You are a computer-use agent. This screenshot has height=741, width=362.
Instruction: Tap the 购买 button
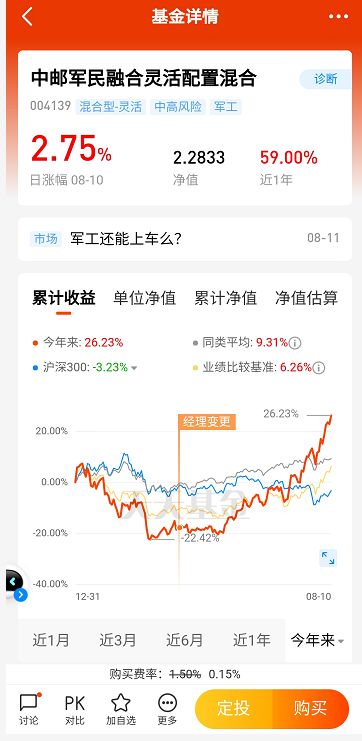[310, 709]
